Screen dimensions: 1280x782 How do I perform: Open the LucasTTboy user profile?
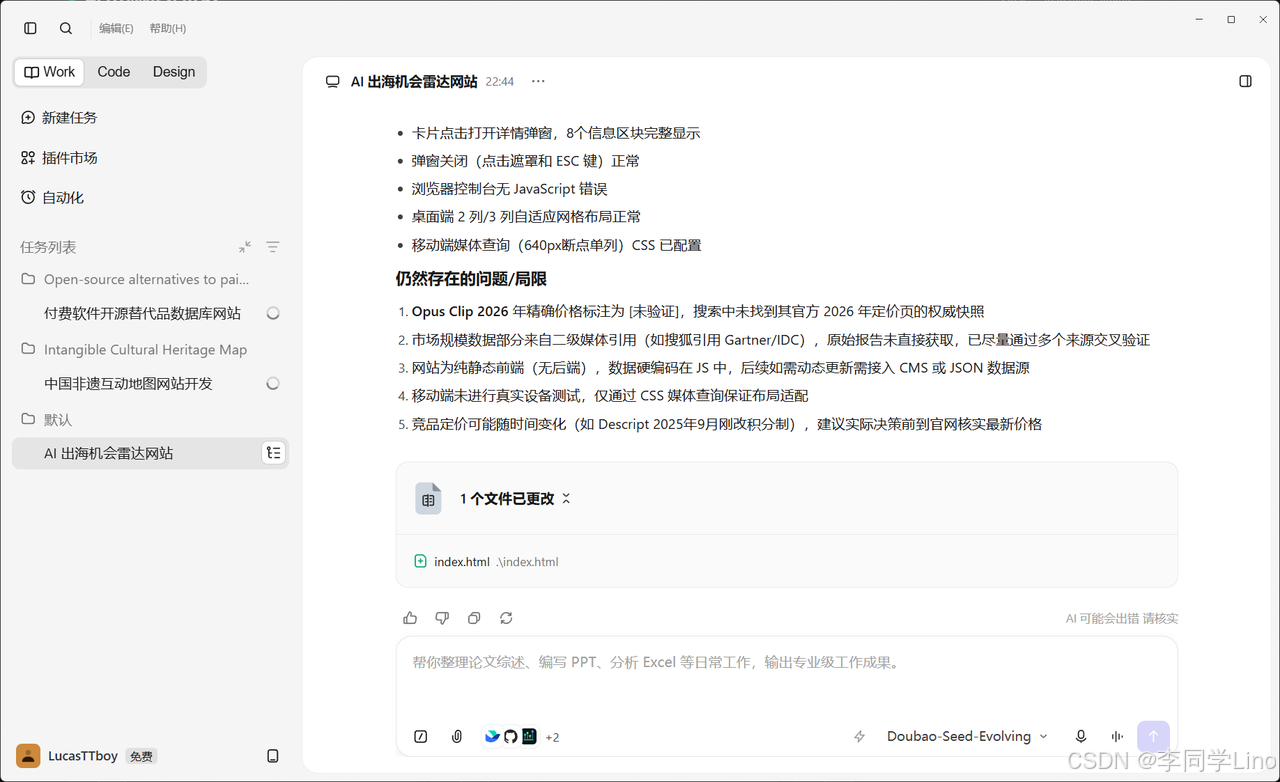[x=69, y=756]
